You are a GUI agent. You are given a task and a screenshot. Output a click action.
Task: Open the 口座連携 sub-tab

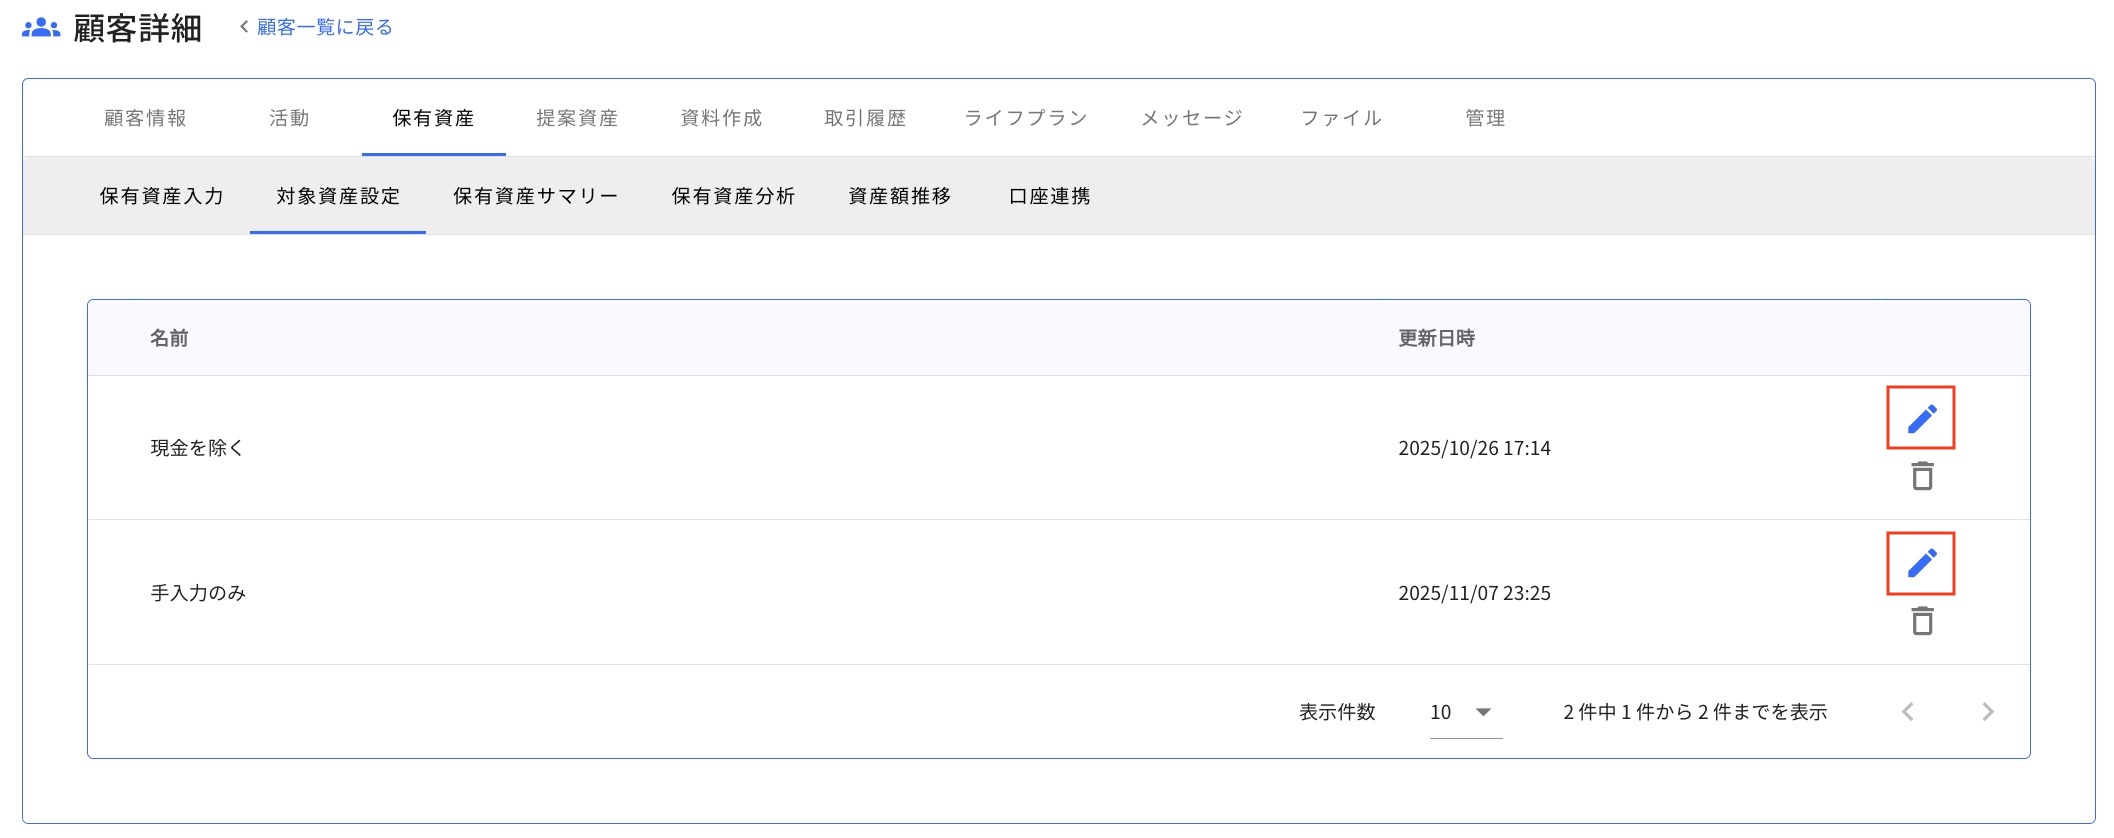(1050, 196)
